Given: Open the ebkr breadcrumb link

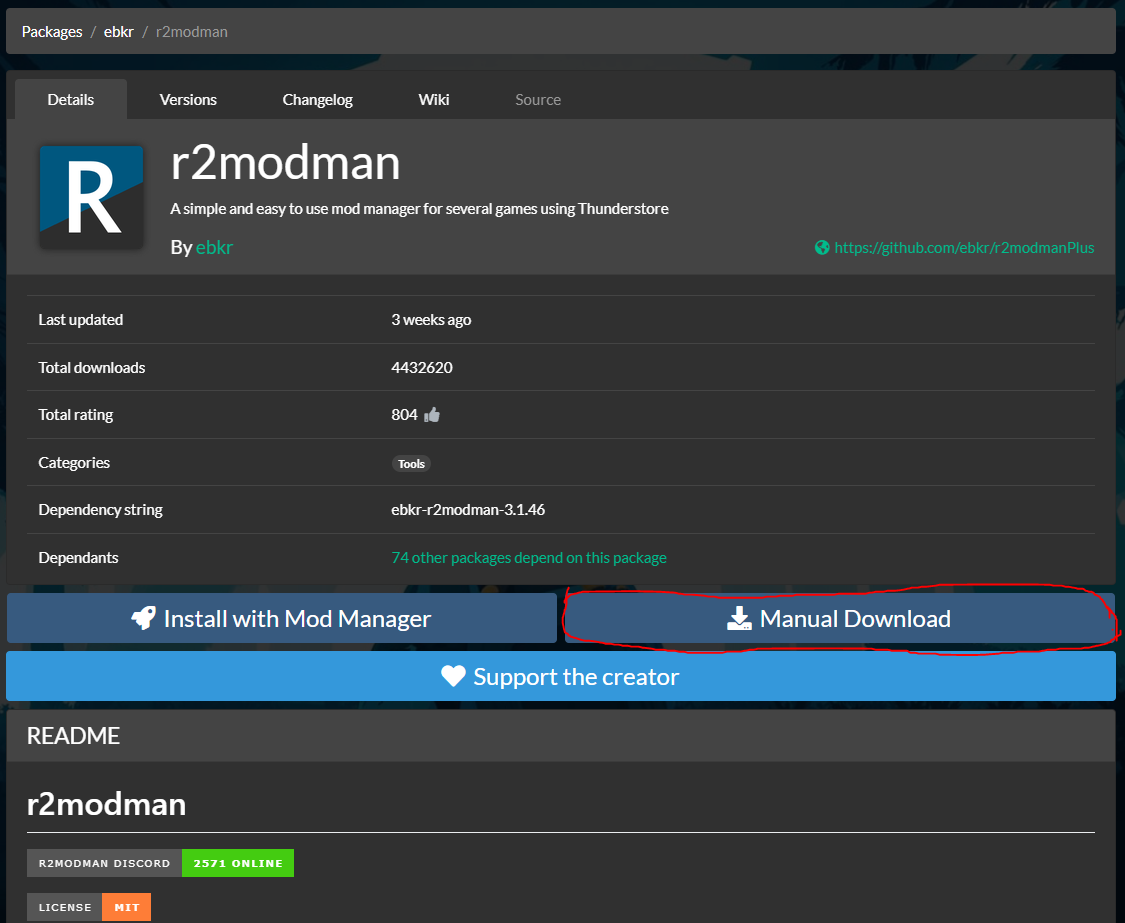Looking at the screenshot, I should tap(118, 32).
